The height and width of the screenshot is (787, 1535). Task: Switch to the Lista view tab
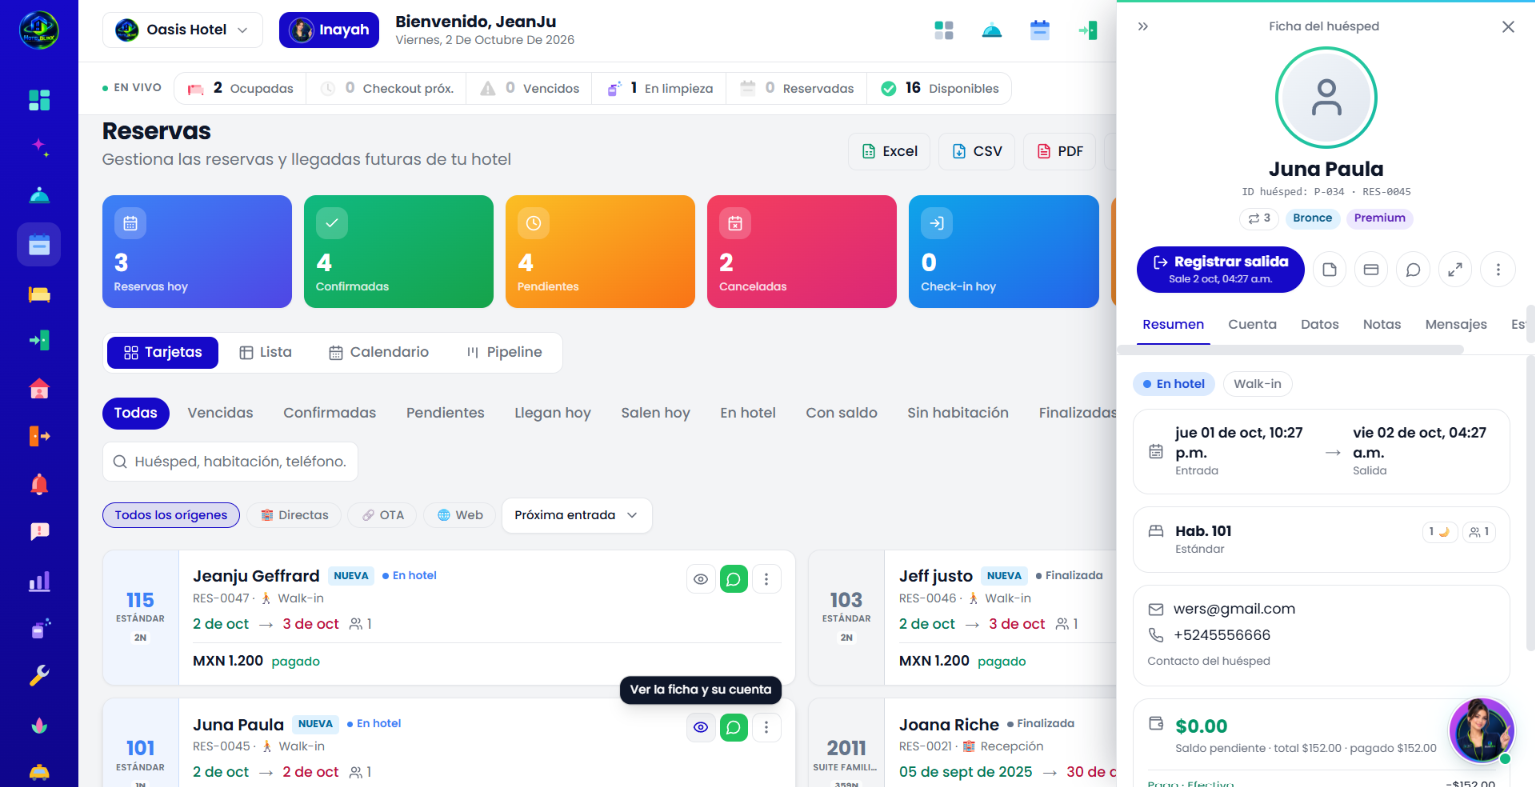(x=266, y=352)
